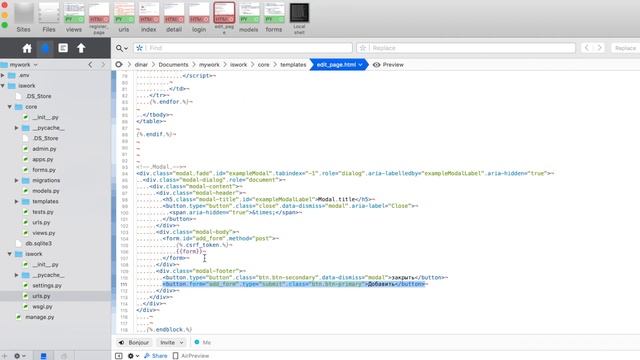Image resolution: width=640 pixels, height=360 pixels.
Task: Go to next find match
Action: tap(600, 48)
